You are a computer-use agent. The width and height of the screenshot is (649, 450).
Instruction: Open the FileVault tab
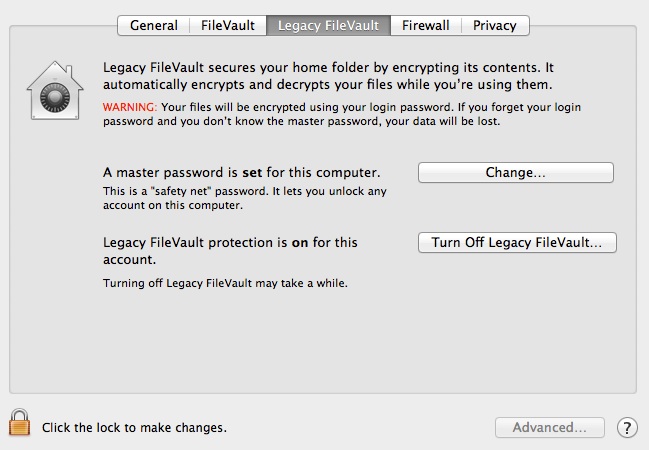click(229, 25)
